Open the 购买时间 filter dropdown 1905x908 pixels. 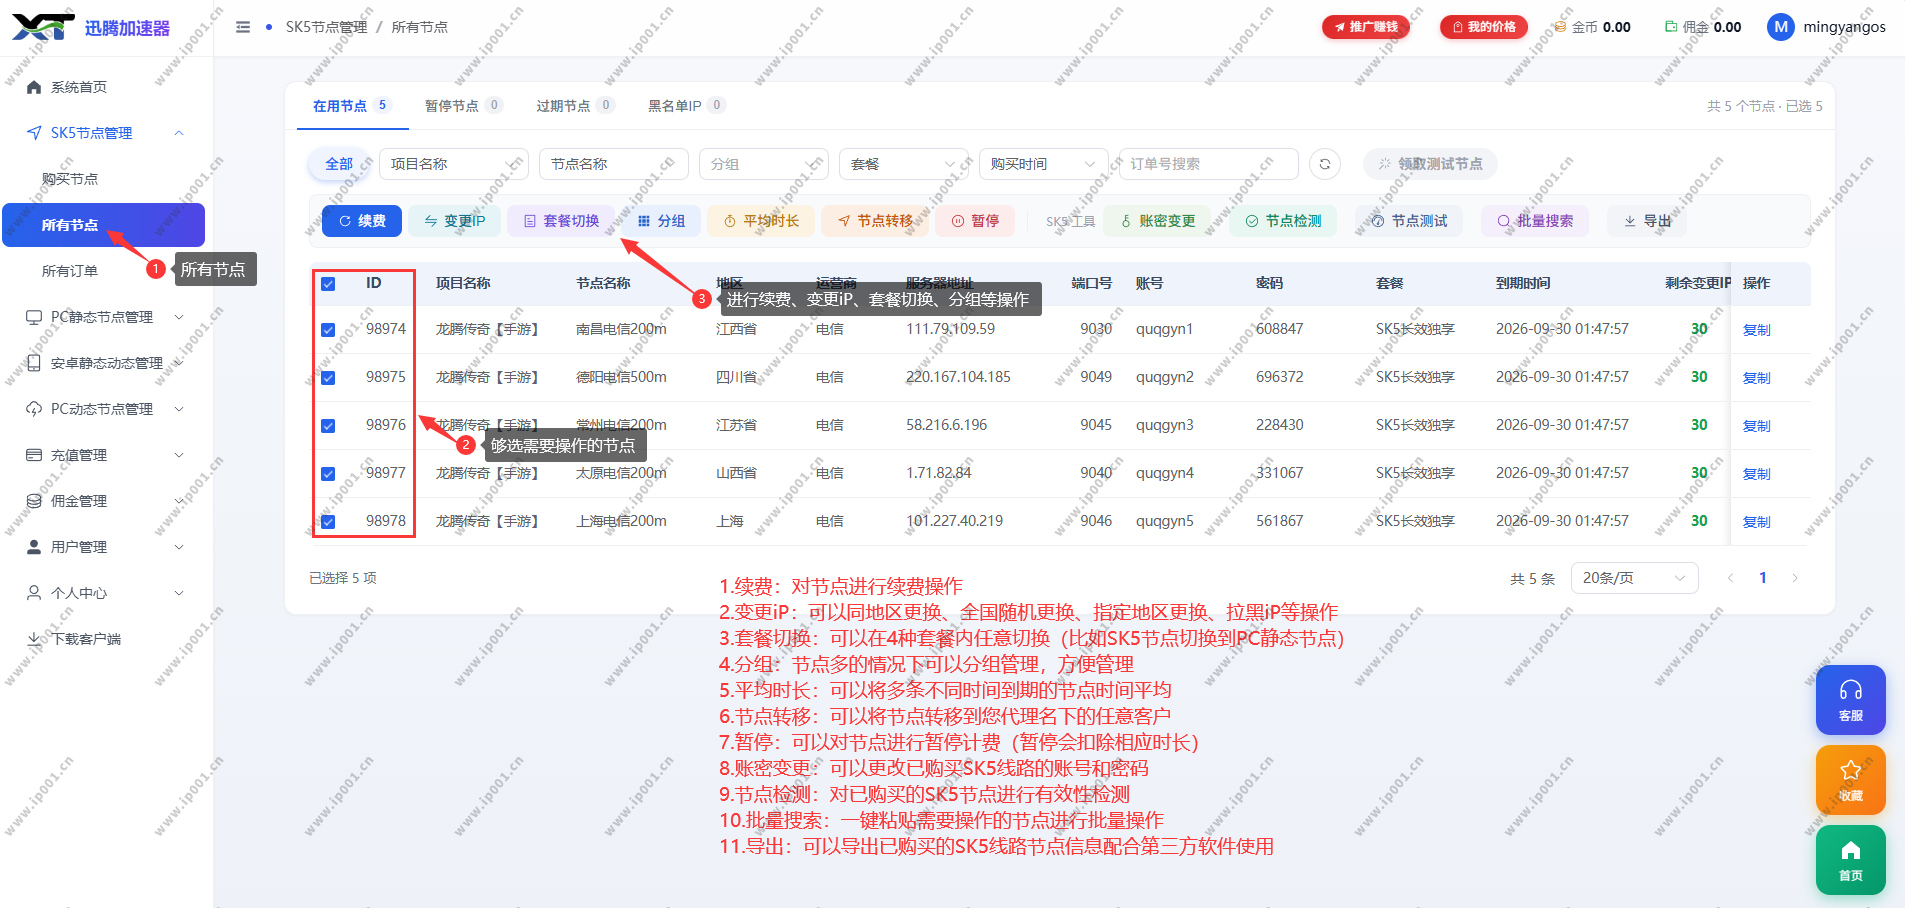1044,164
